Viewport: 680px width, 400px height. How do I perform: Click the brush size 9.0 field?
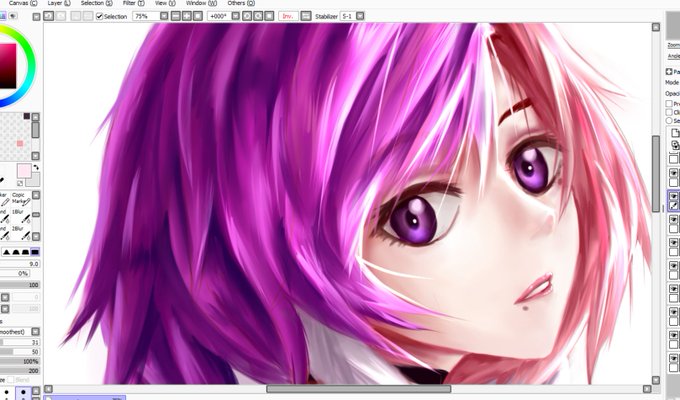(20, 264)
